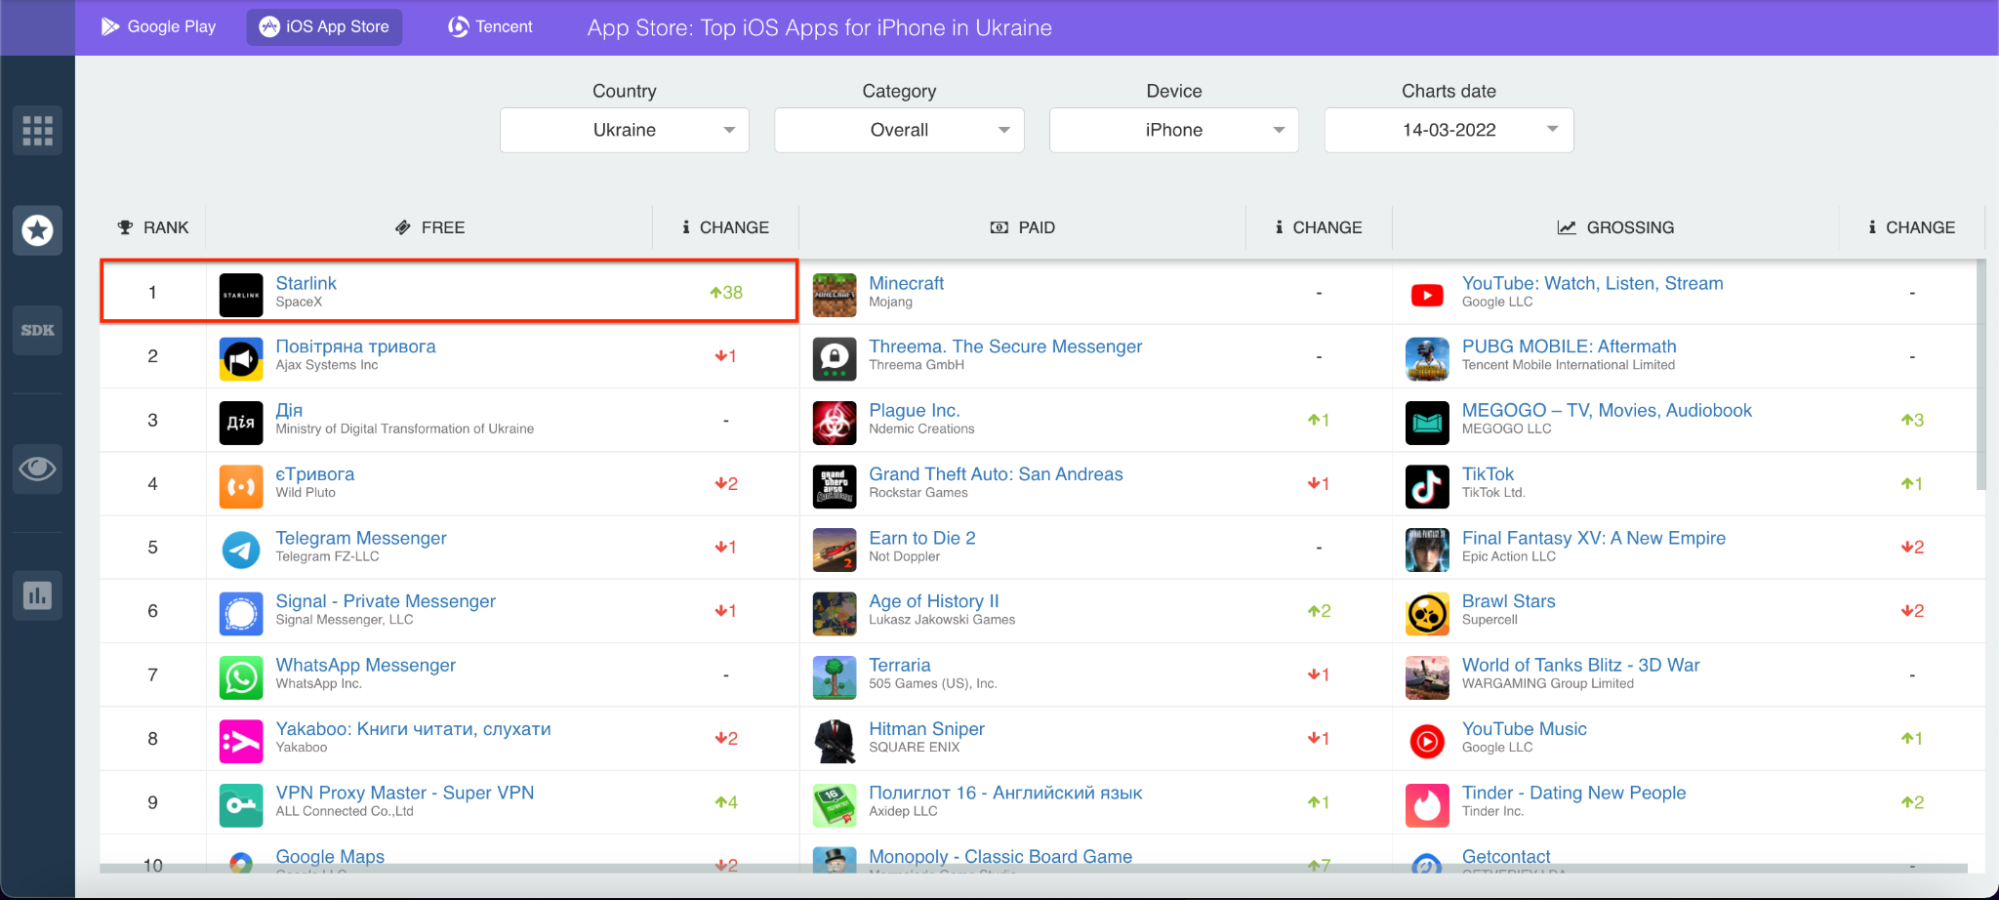
Task: Click the FREE column header
Action: coord(430,228)
